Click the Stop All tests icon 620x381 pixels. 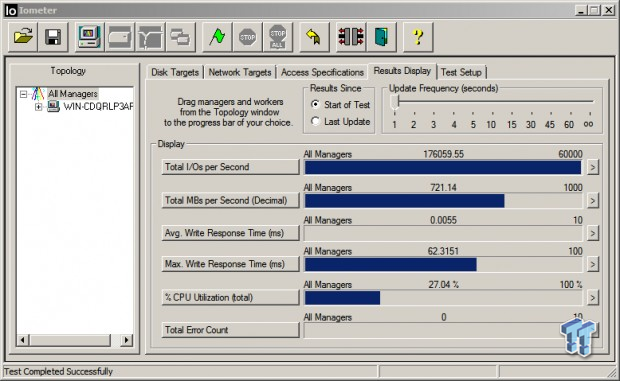(x=278, y=37)
